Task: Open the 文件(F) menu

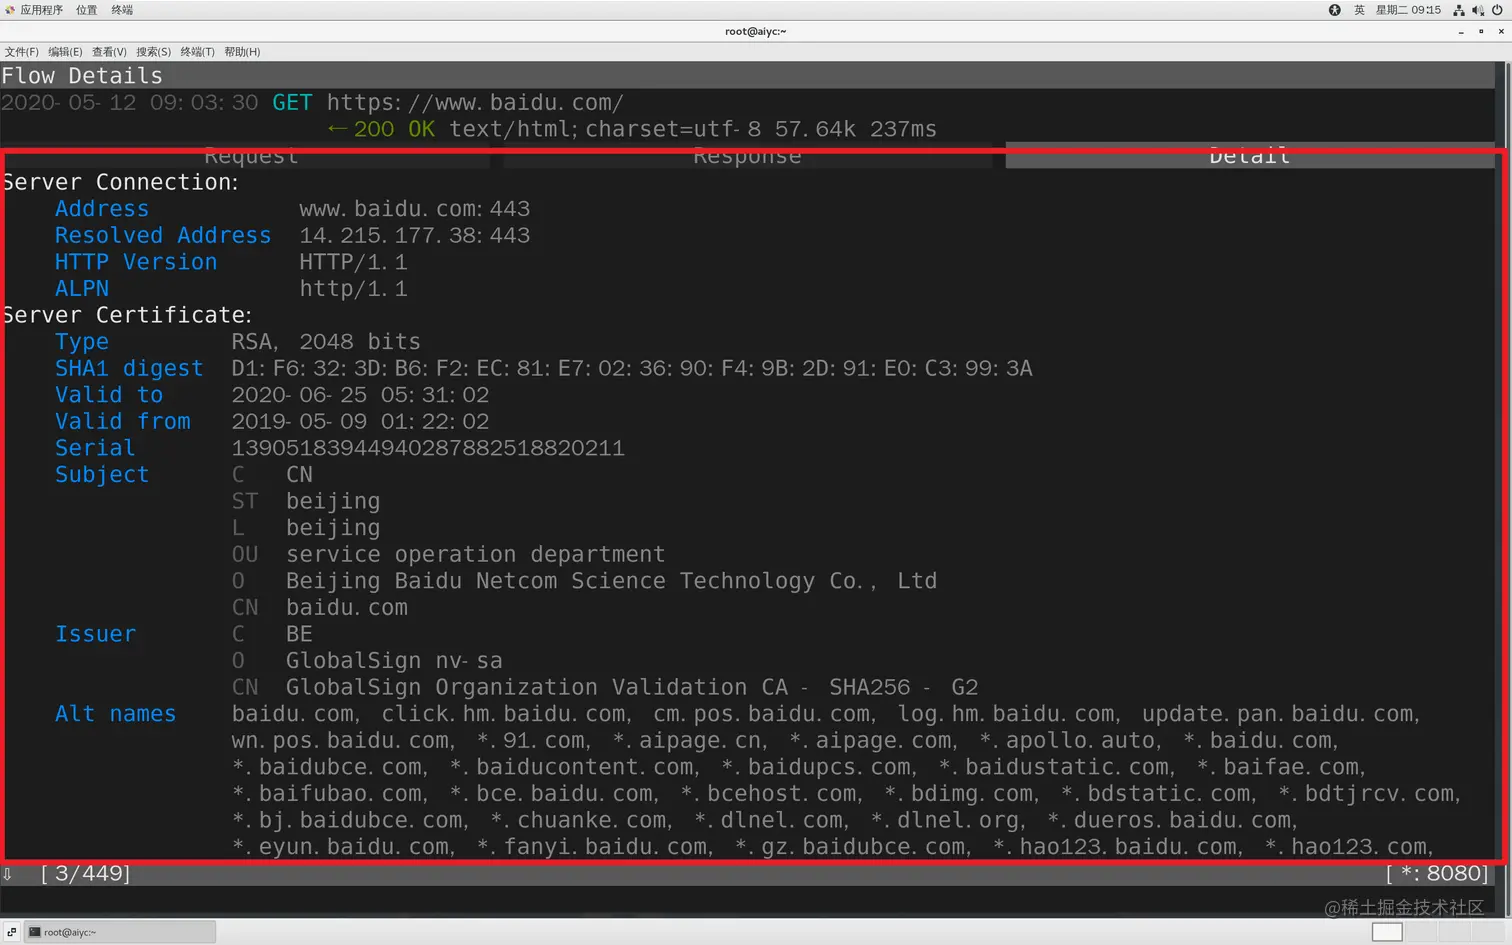Action: [21, 52]
